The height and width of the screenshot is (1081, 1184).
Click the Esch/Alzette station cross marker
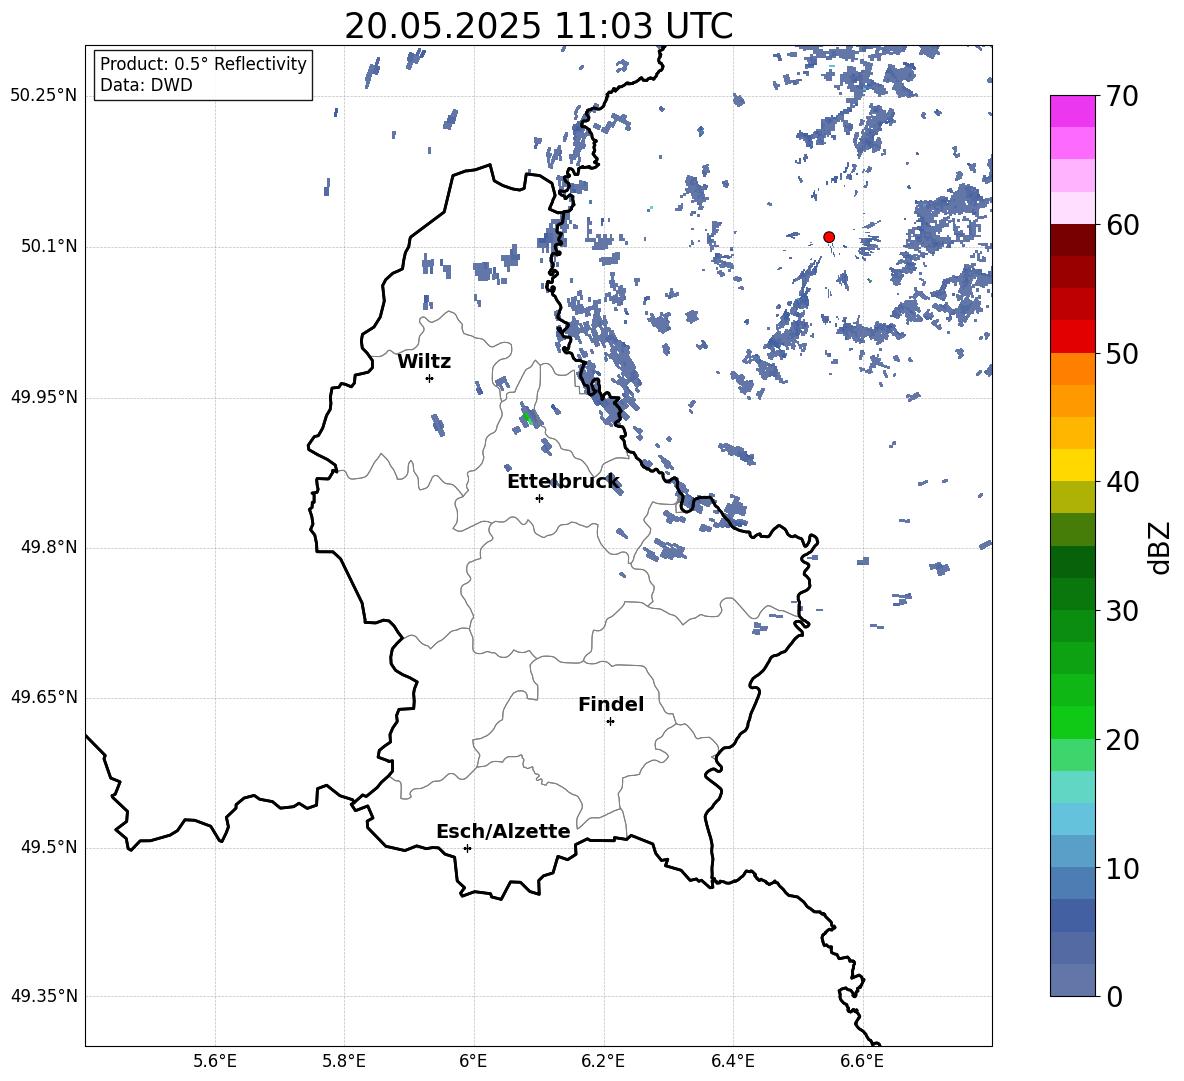467,848
